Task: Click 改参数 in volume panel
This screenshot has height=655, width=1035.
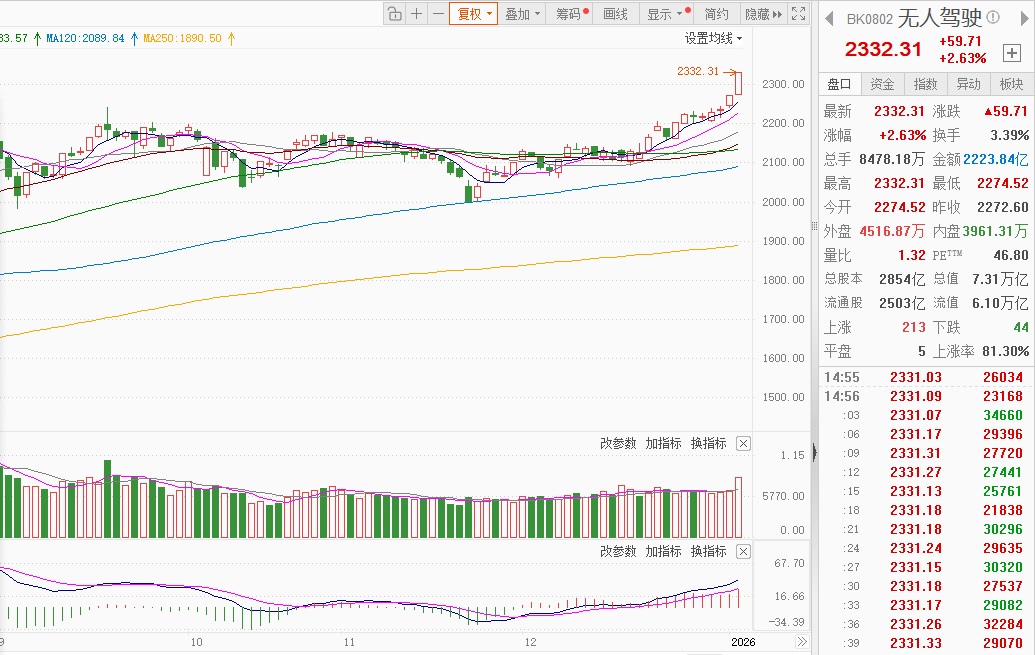Action: click(618, 443)
